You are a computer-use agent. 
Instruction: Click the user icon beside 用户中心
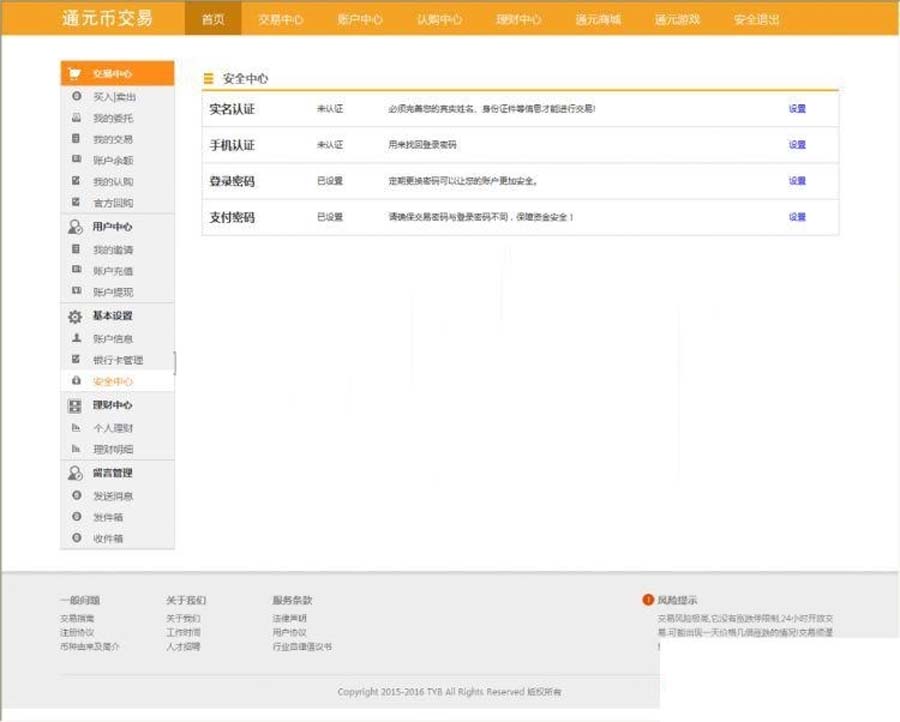(x=75, y=227)
